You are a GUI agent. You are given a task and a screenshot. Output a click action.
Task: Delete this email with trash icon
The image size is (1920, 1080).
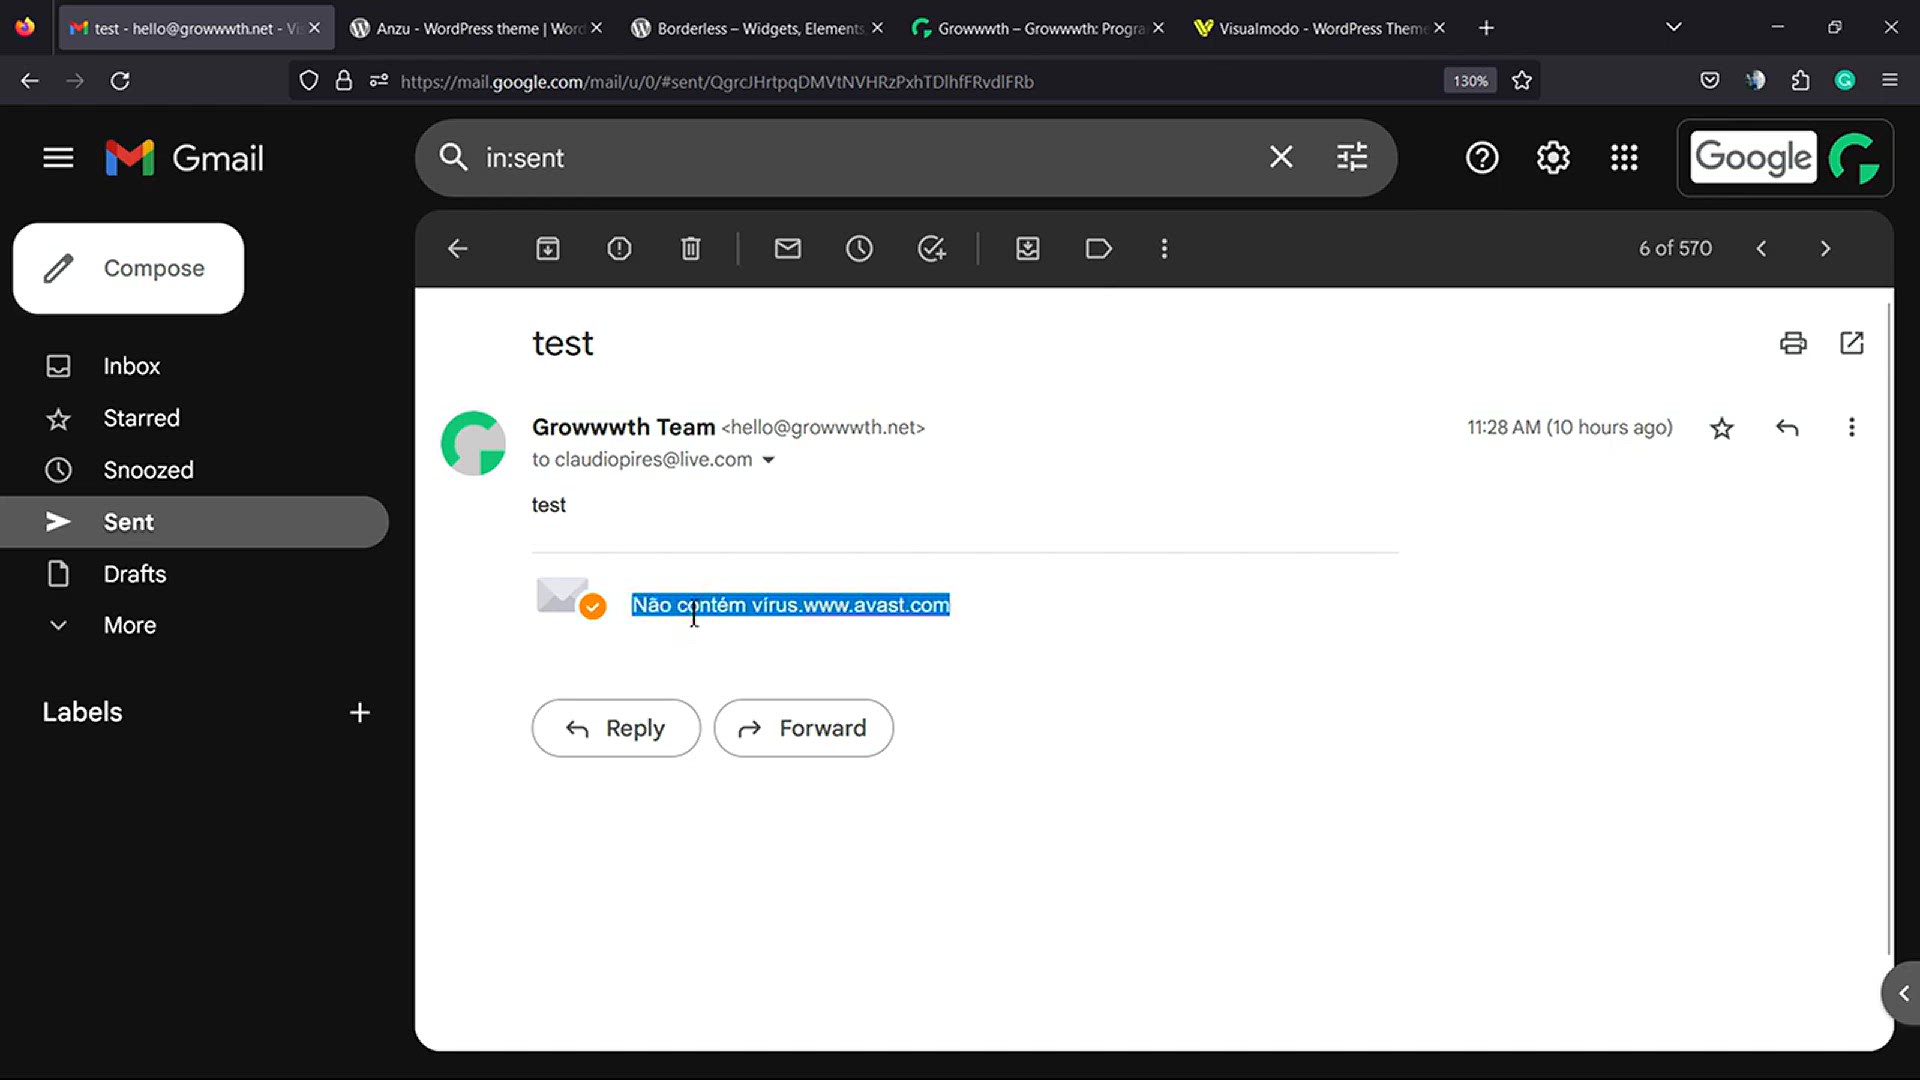(691, 248)
